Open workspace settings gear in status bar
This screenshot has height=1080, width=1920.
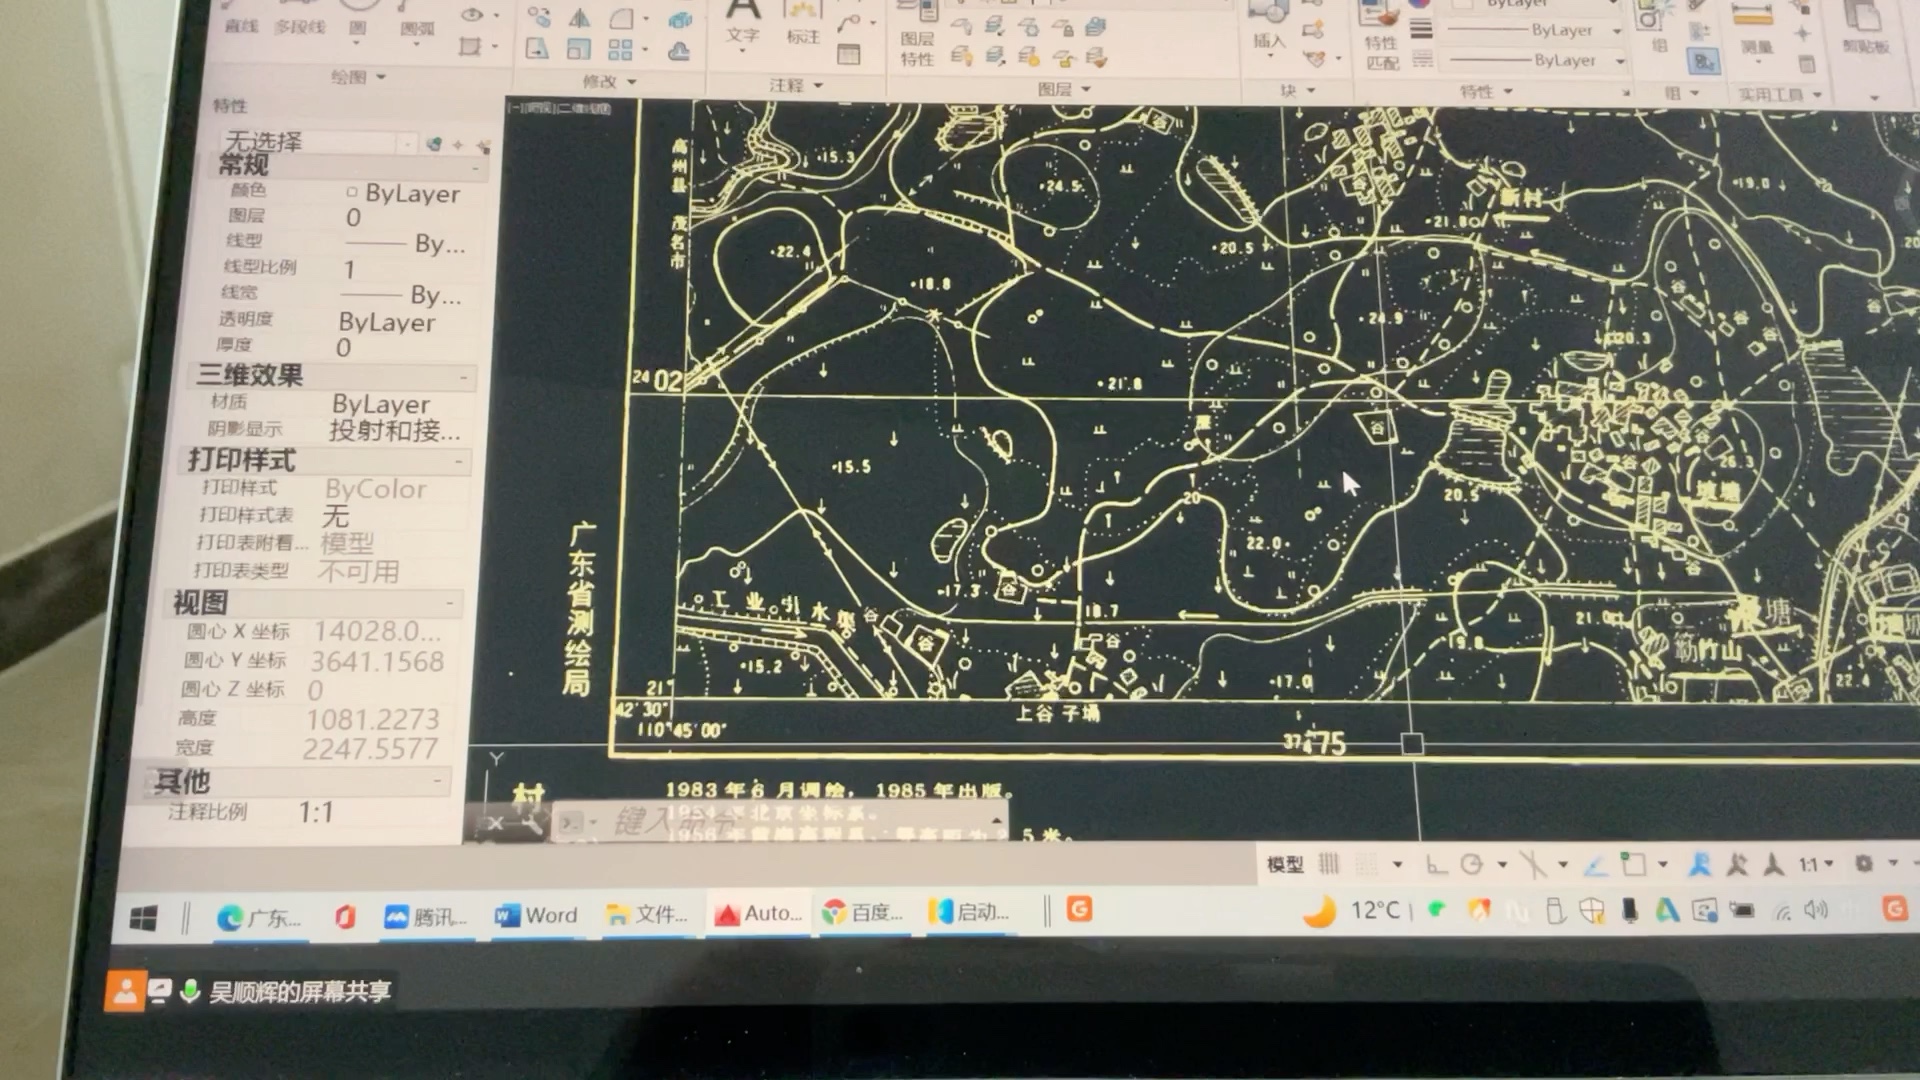[x=1864, y=863]
